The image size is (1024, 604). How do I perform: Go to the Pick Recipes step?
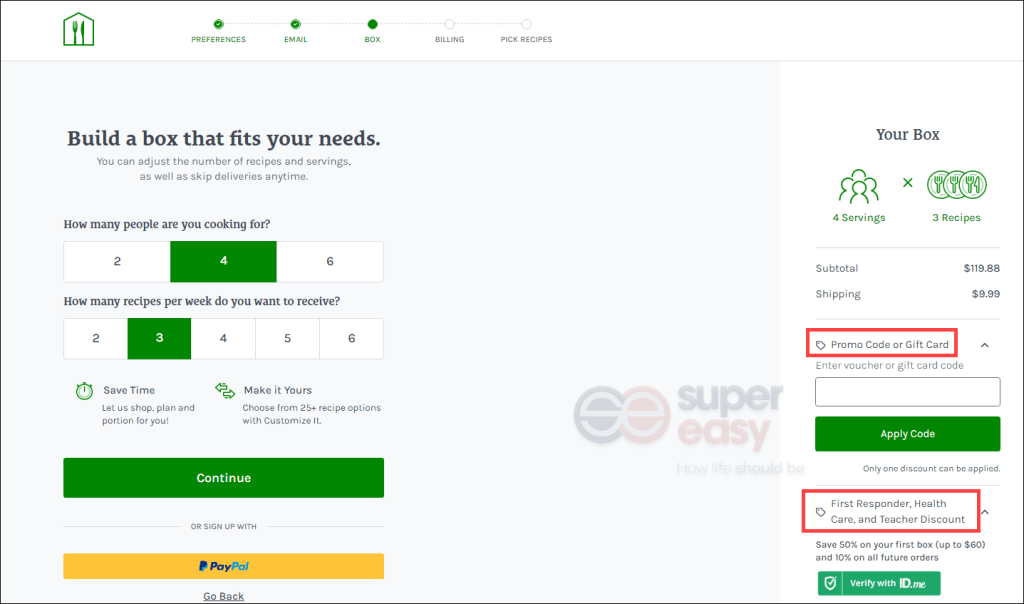click(526, 30)
